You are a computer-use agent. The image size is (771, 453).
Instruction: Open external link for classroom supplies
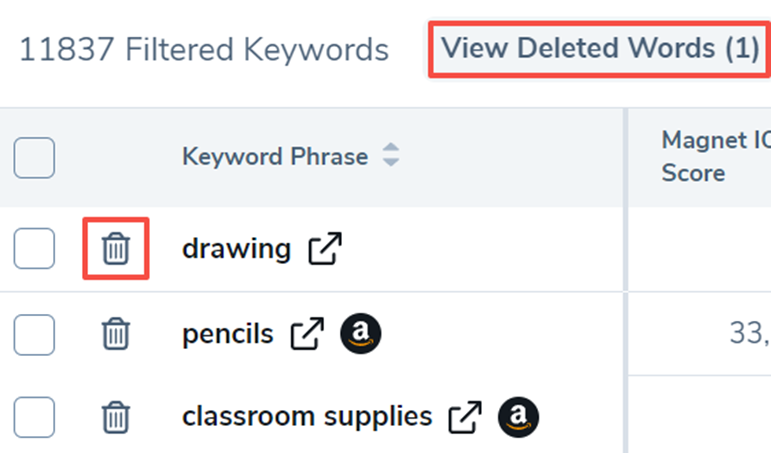[466, 417]
